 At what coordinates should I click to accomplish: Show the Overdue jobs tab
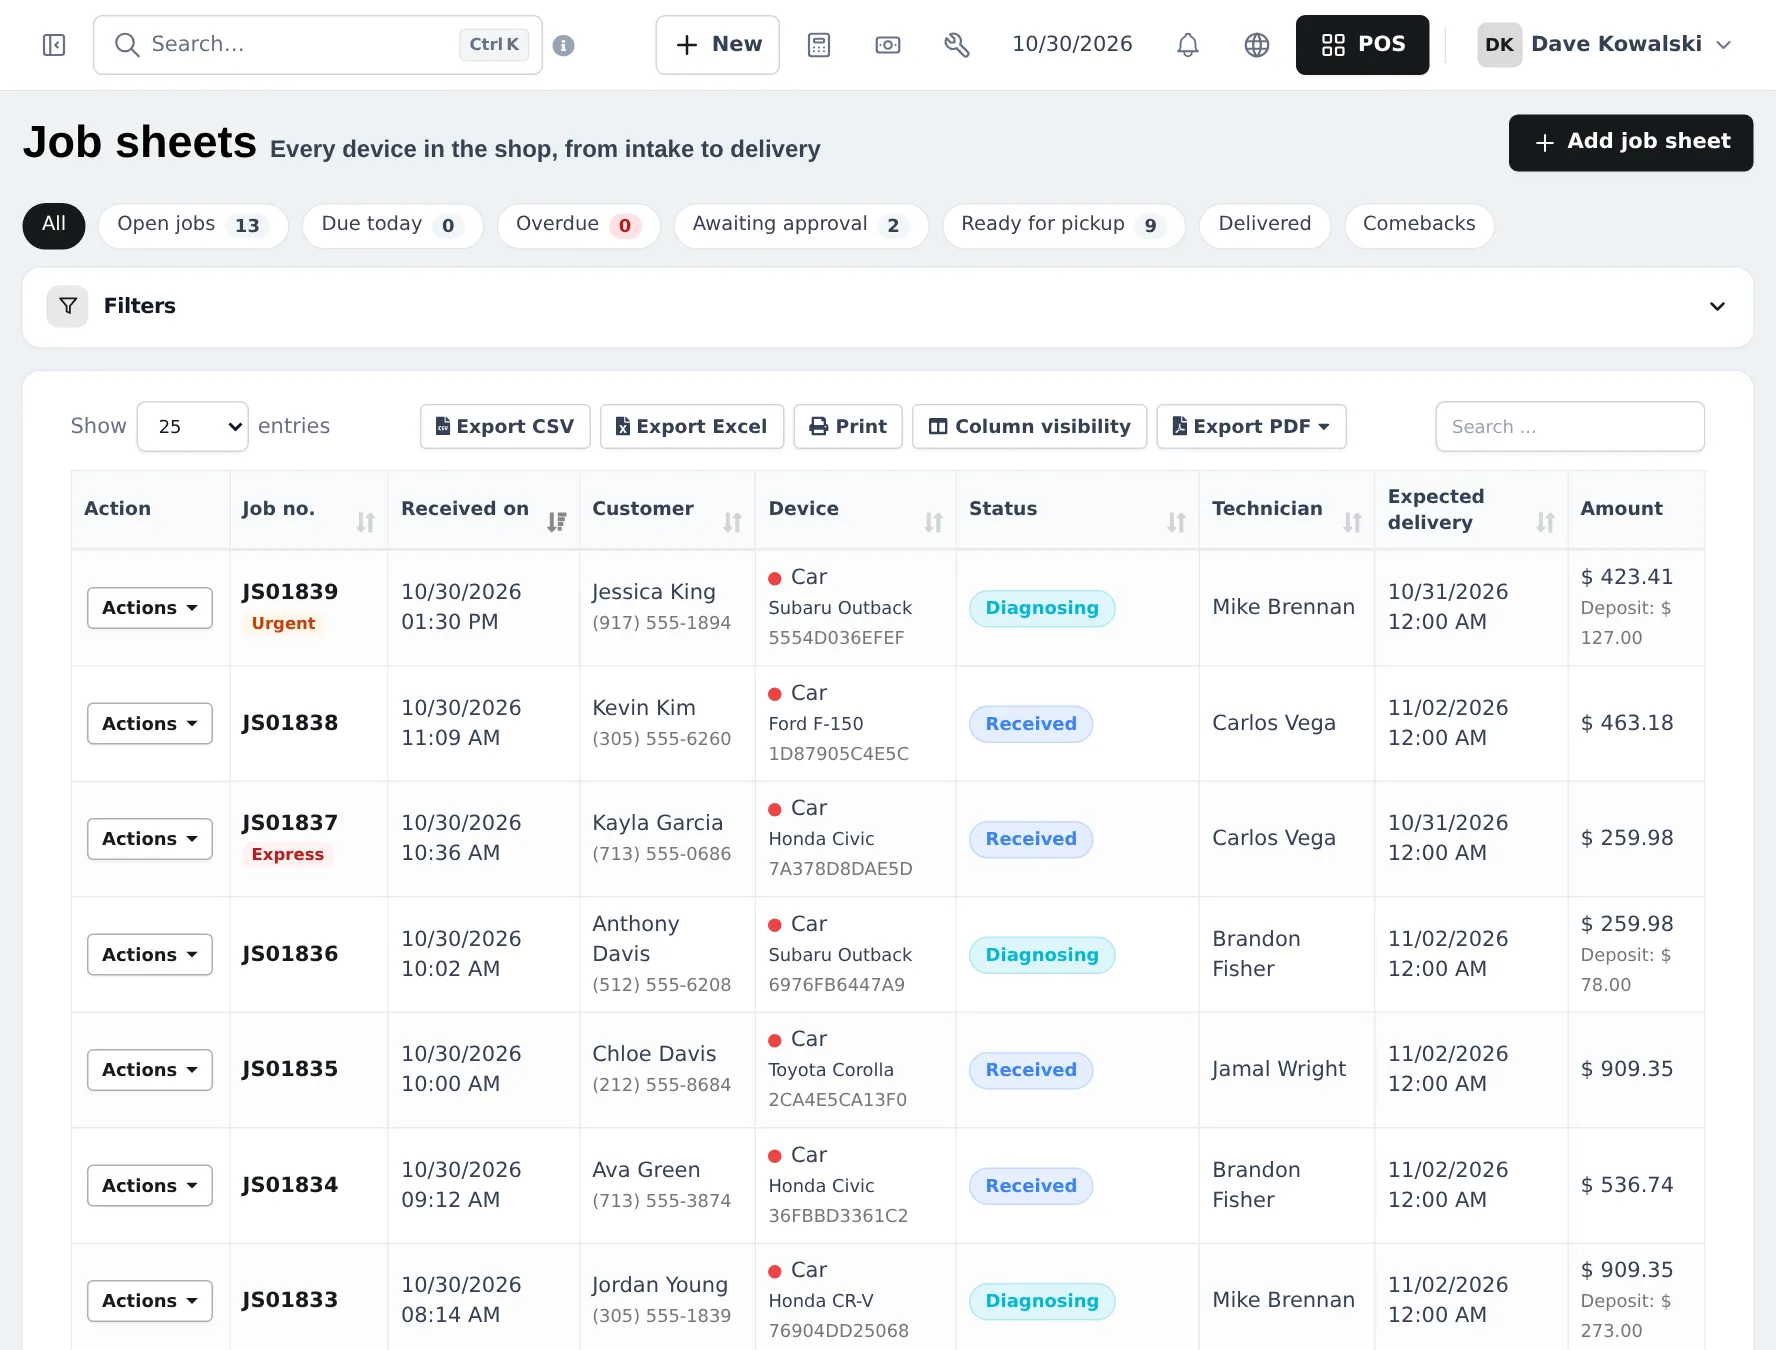pyautogui.click(x=579, y=225)
